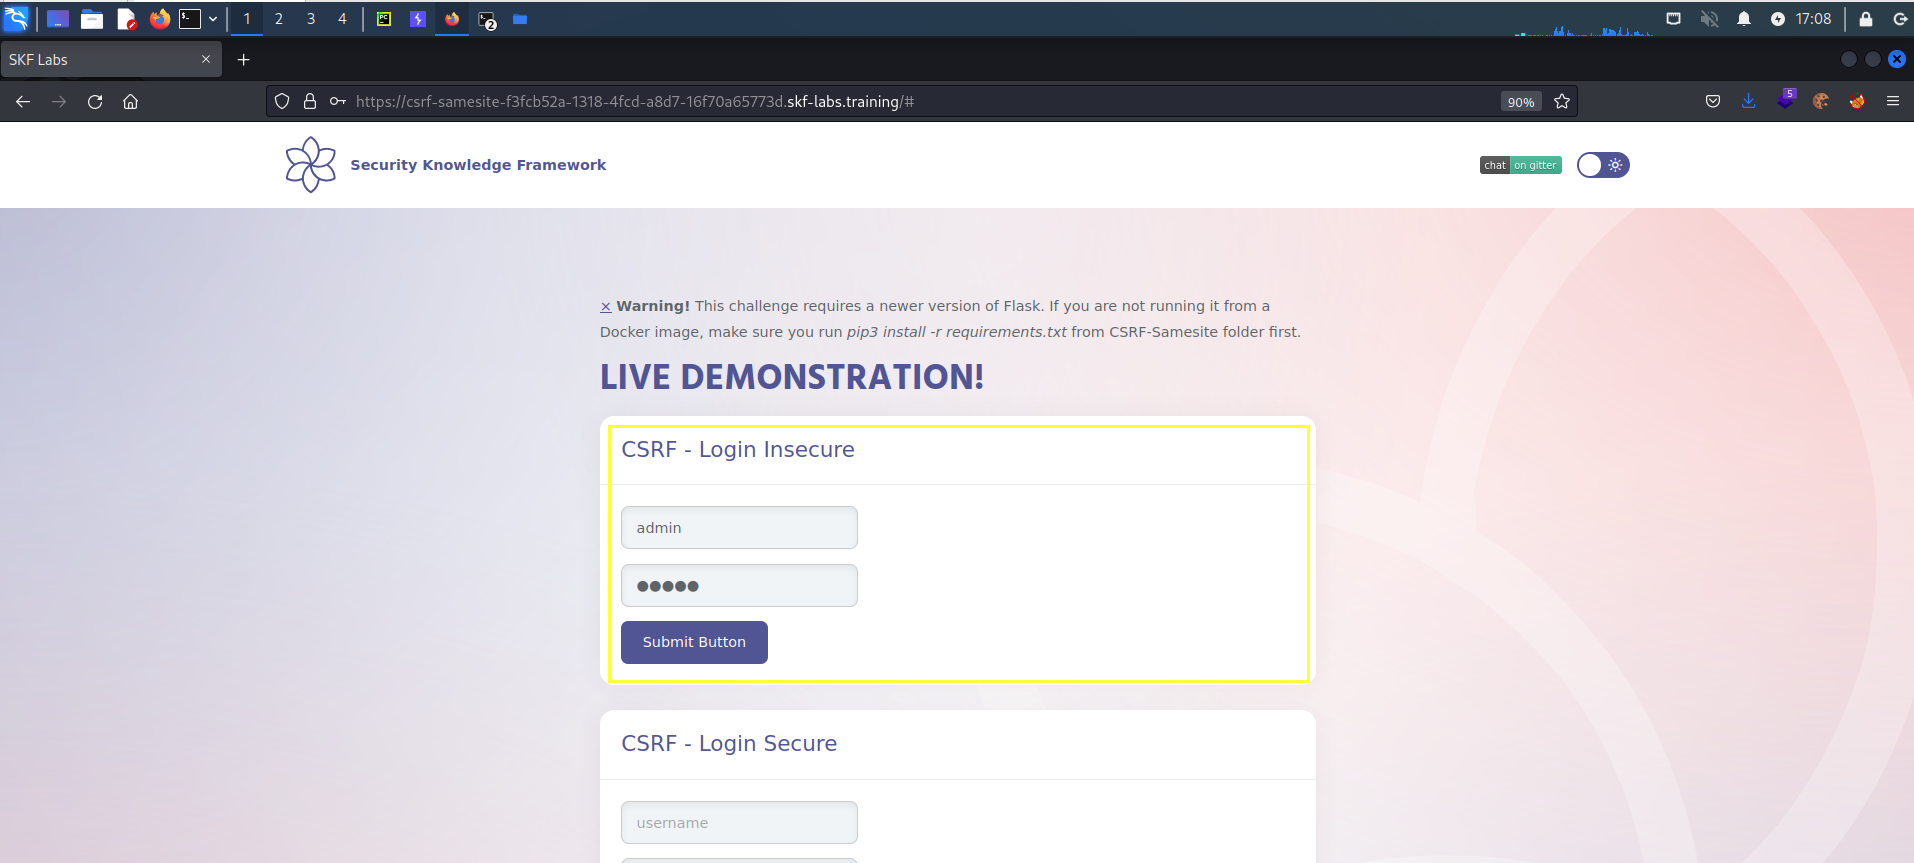Go to the browser home page

point(130,102)
